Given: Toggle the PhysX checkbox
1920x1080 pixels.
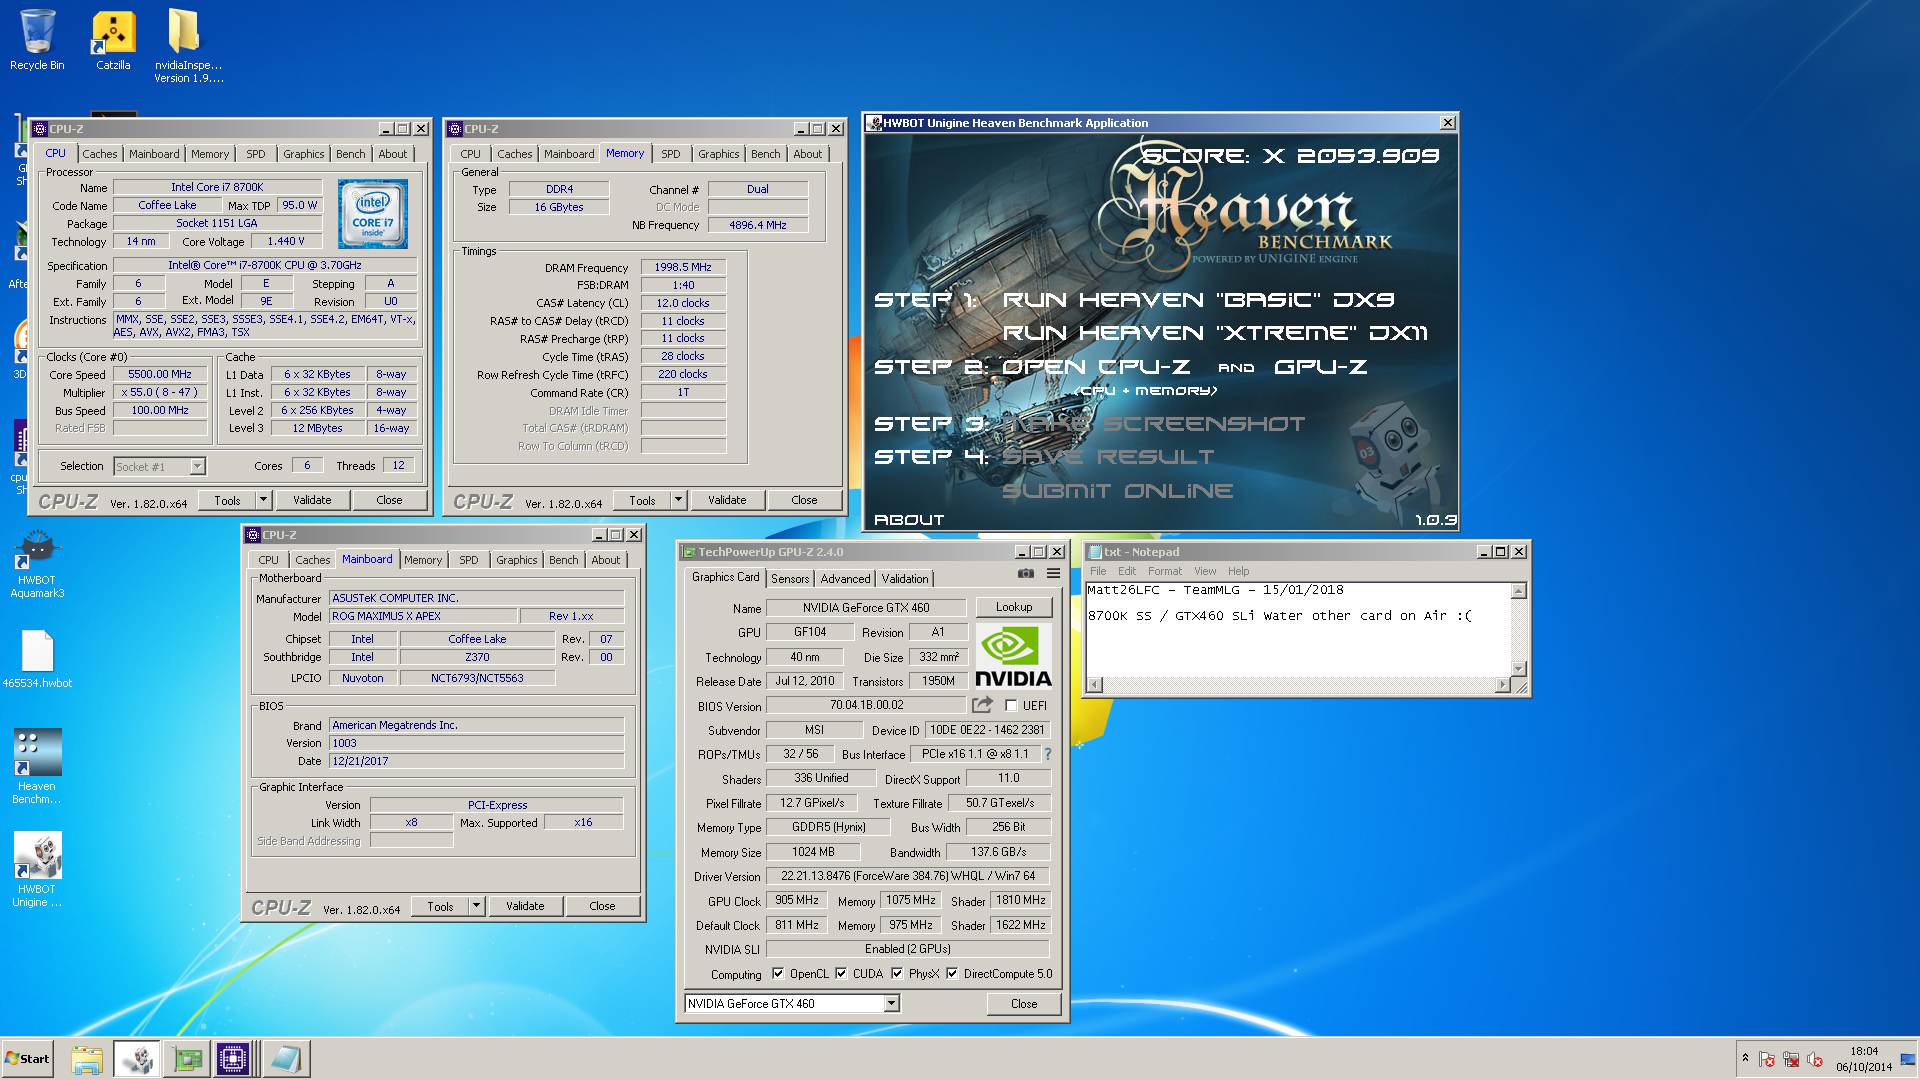Looking at the screenshot, I should [897, 974].
